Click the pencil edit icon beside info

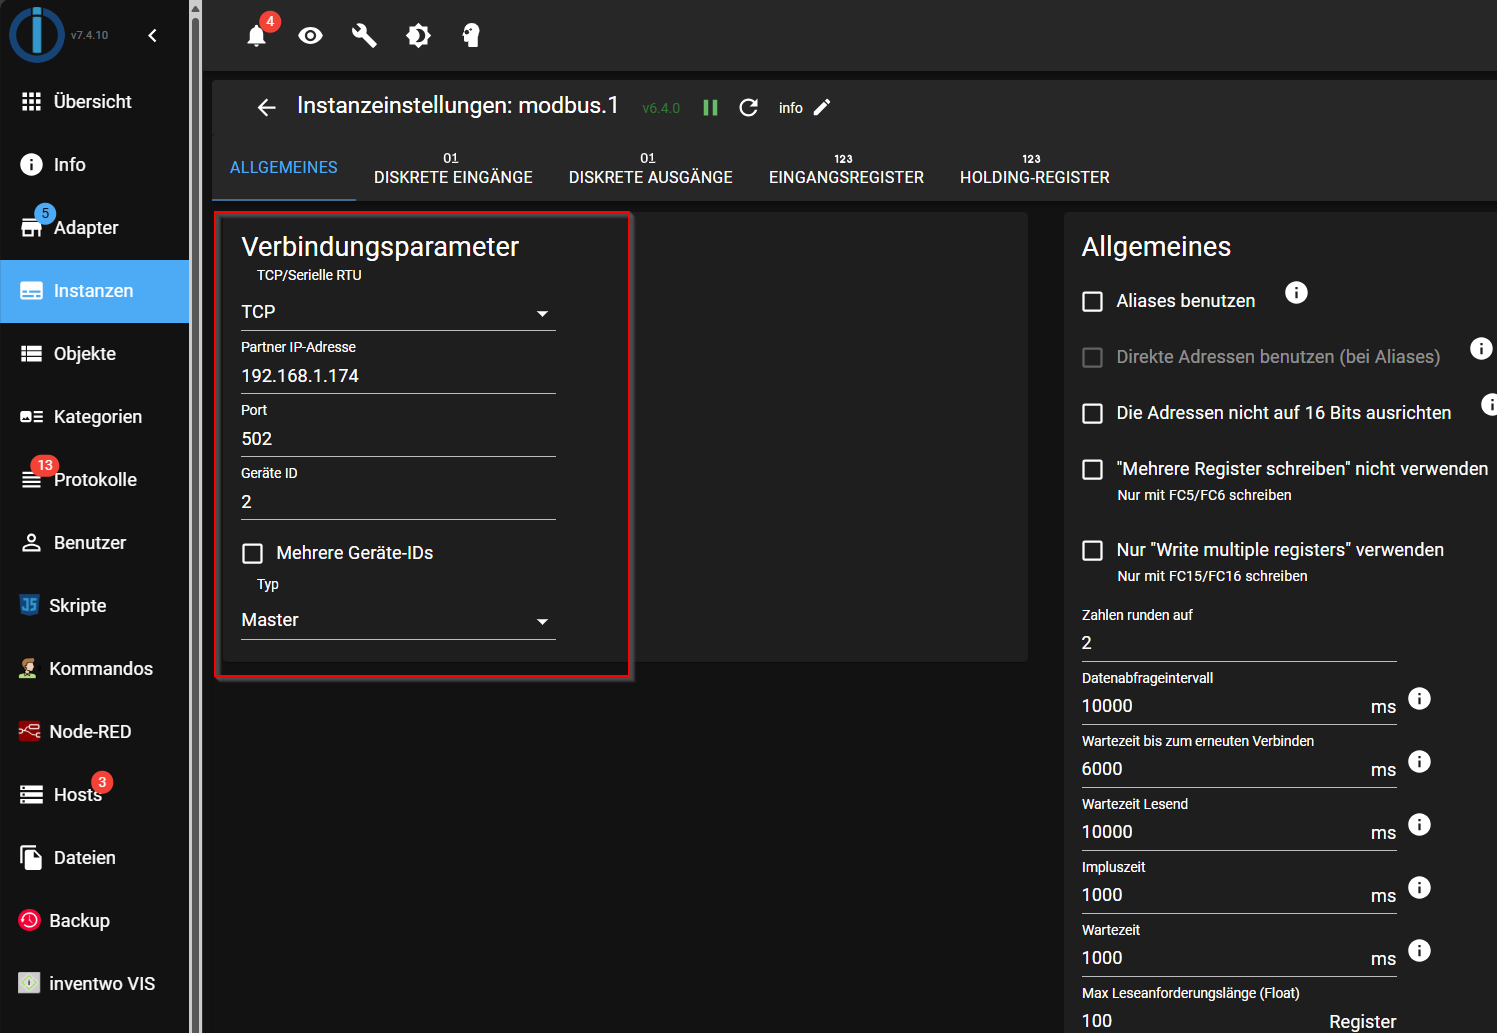(822, 108)
